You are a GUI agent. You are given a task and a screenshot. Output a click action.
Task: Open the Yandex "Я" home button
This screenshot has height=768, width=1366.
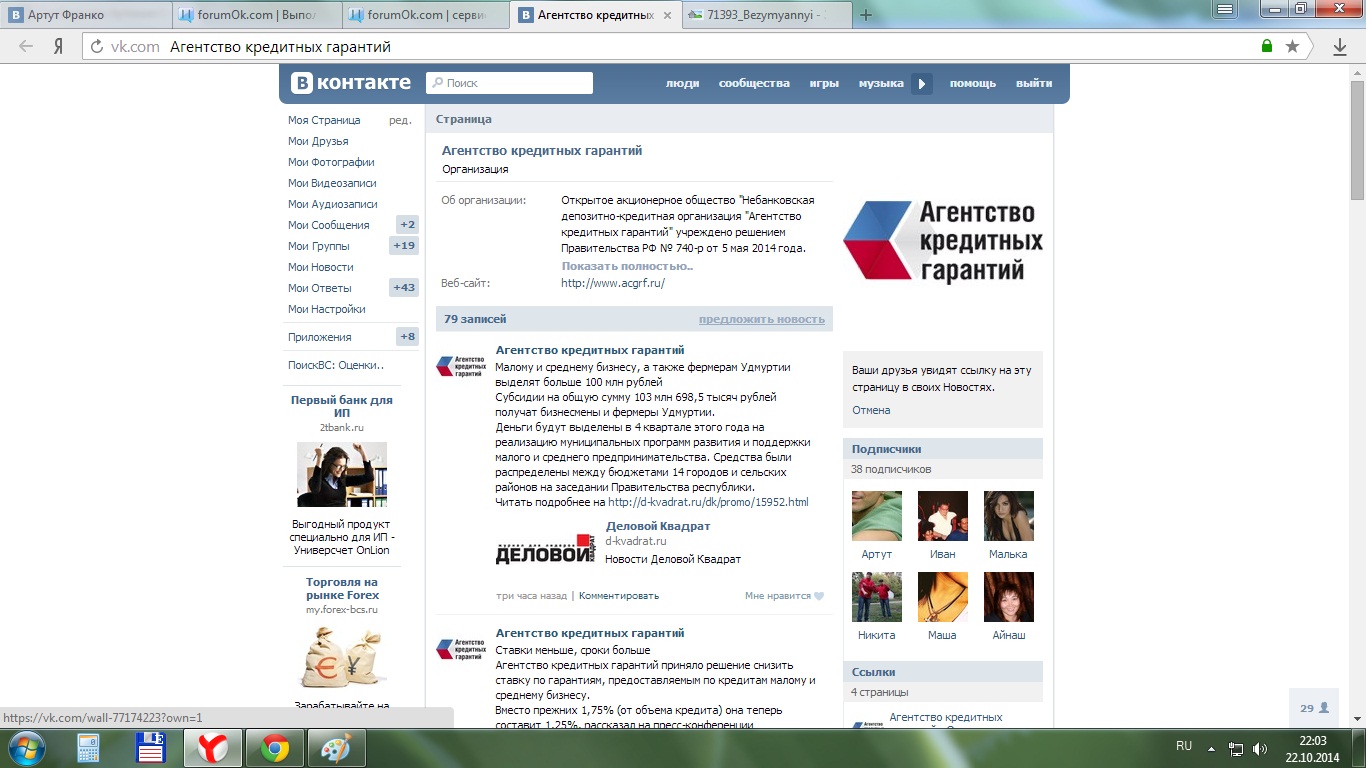(59, 46)
